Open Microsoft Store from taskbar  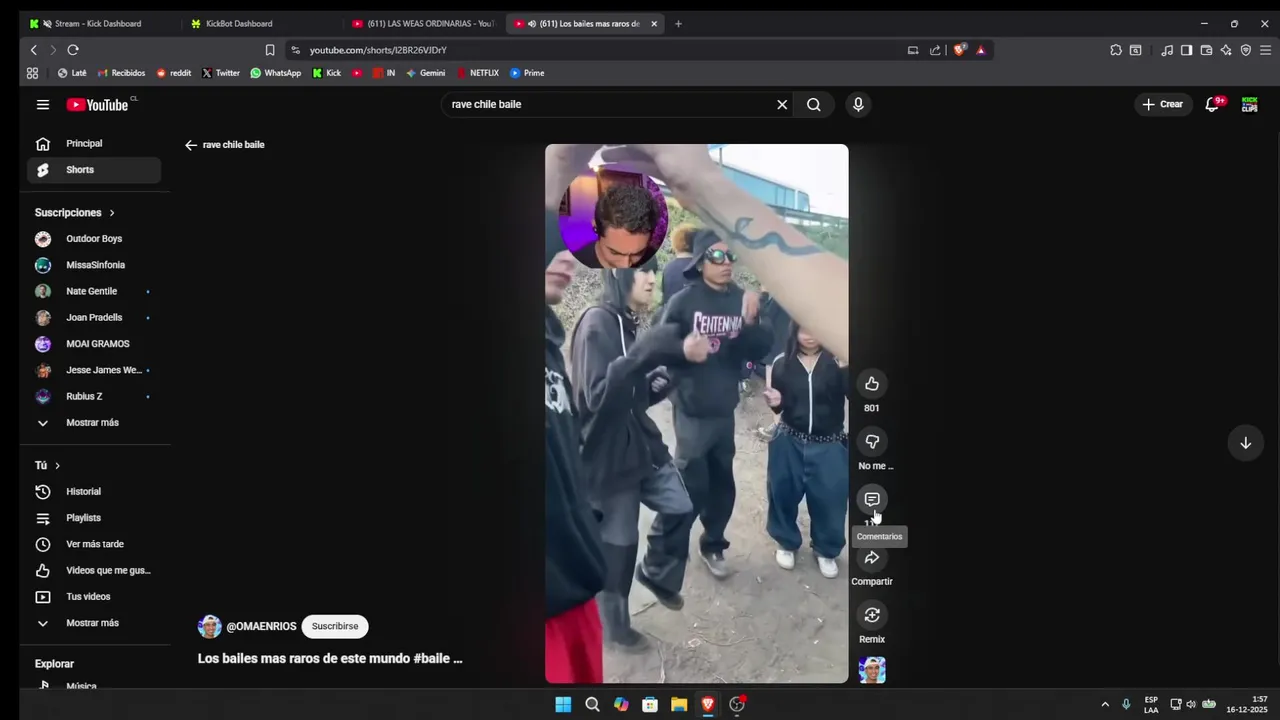pyautogui.click(x=650, y=704)
